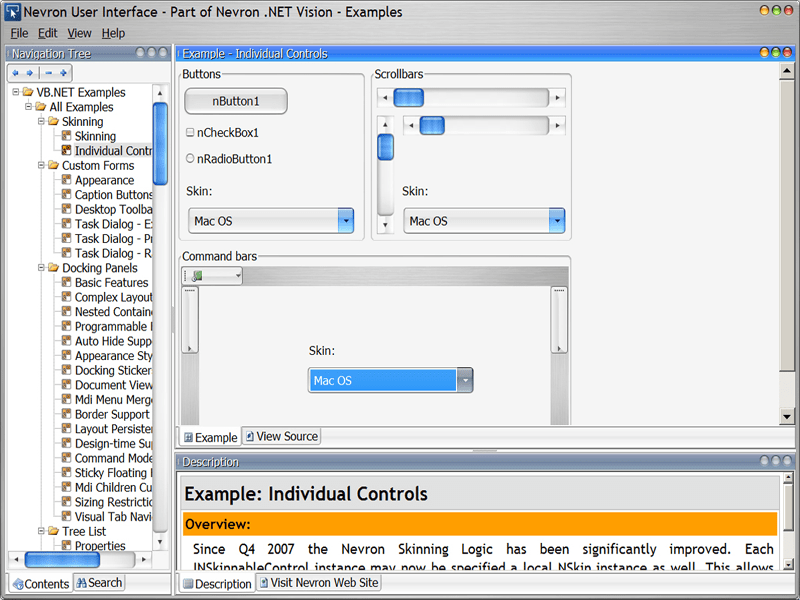Collapse the tree using the minus toolbar icon
The image size is (800, 600).
pyautogui.click(x=49, y=72)
